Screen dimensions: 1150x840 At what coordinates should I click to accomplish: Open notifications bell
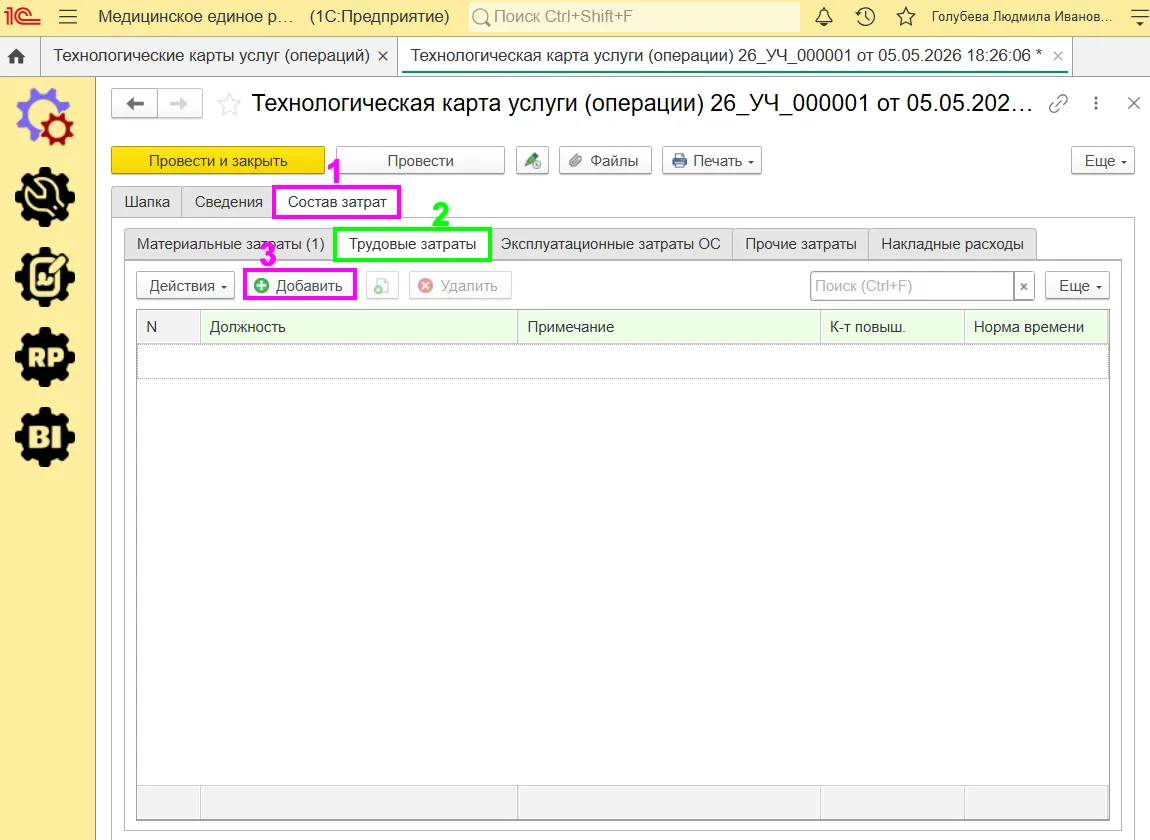(824, 16)
